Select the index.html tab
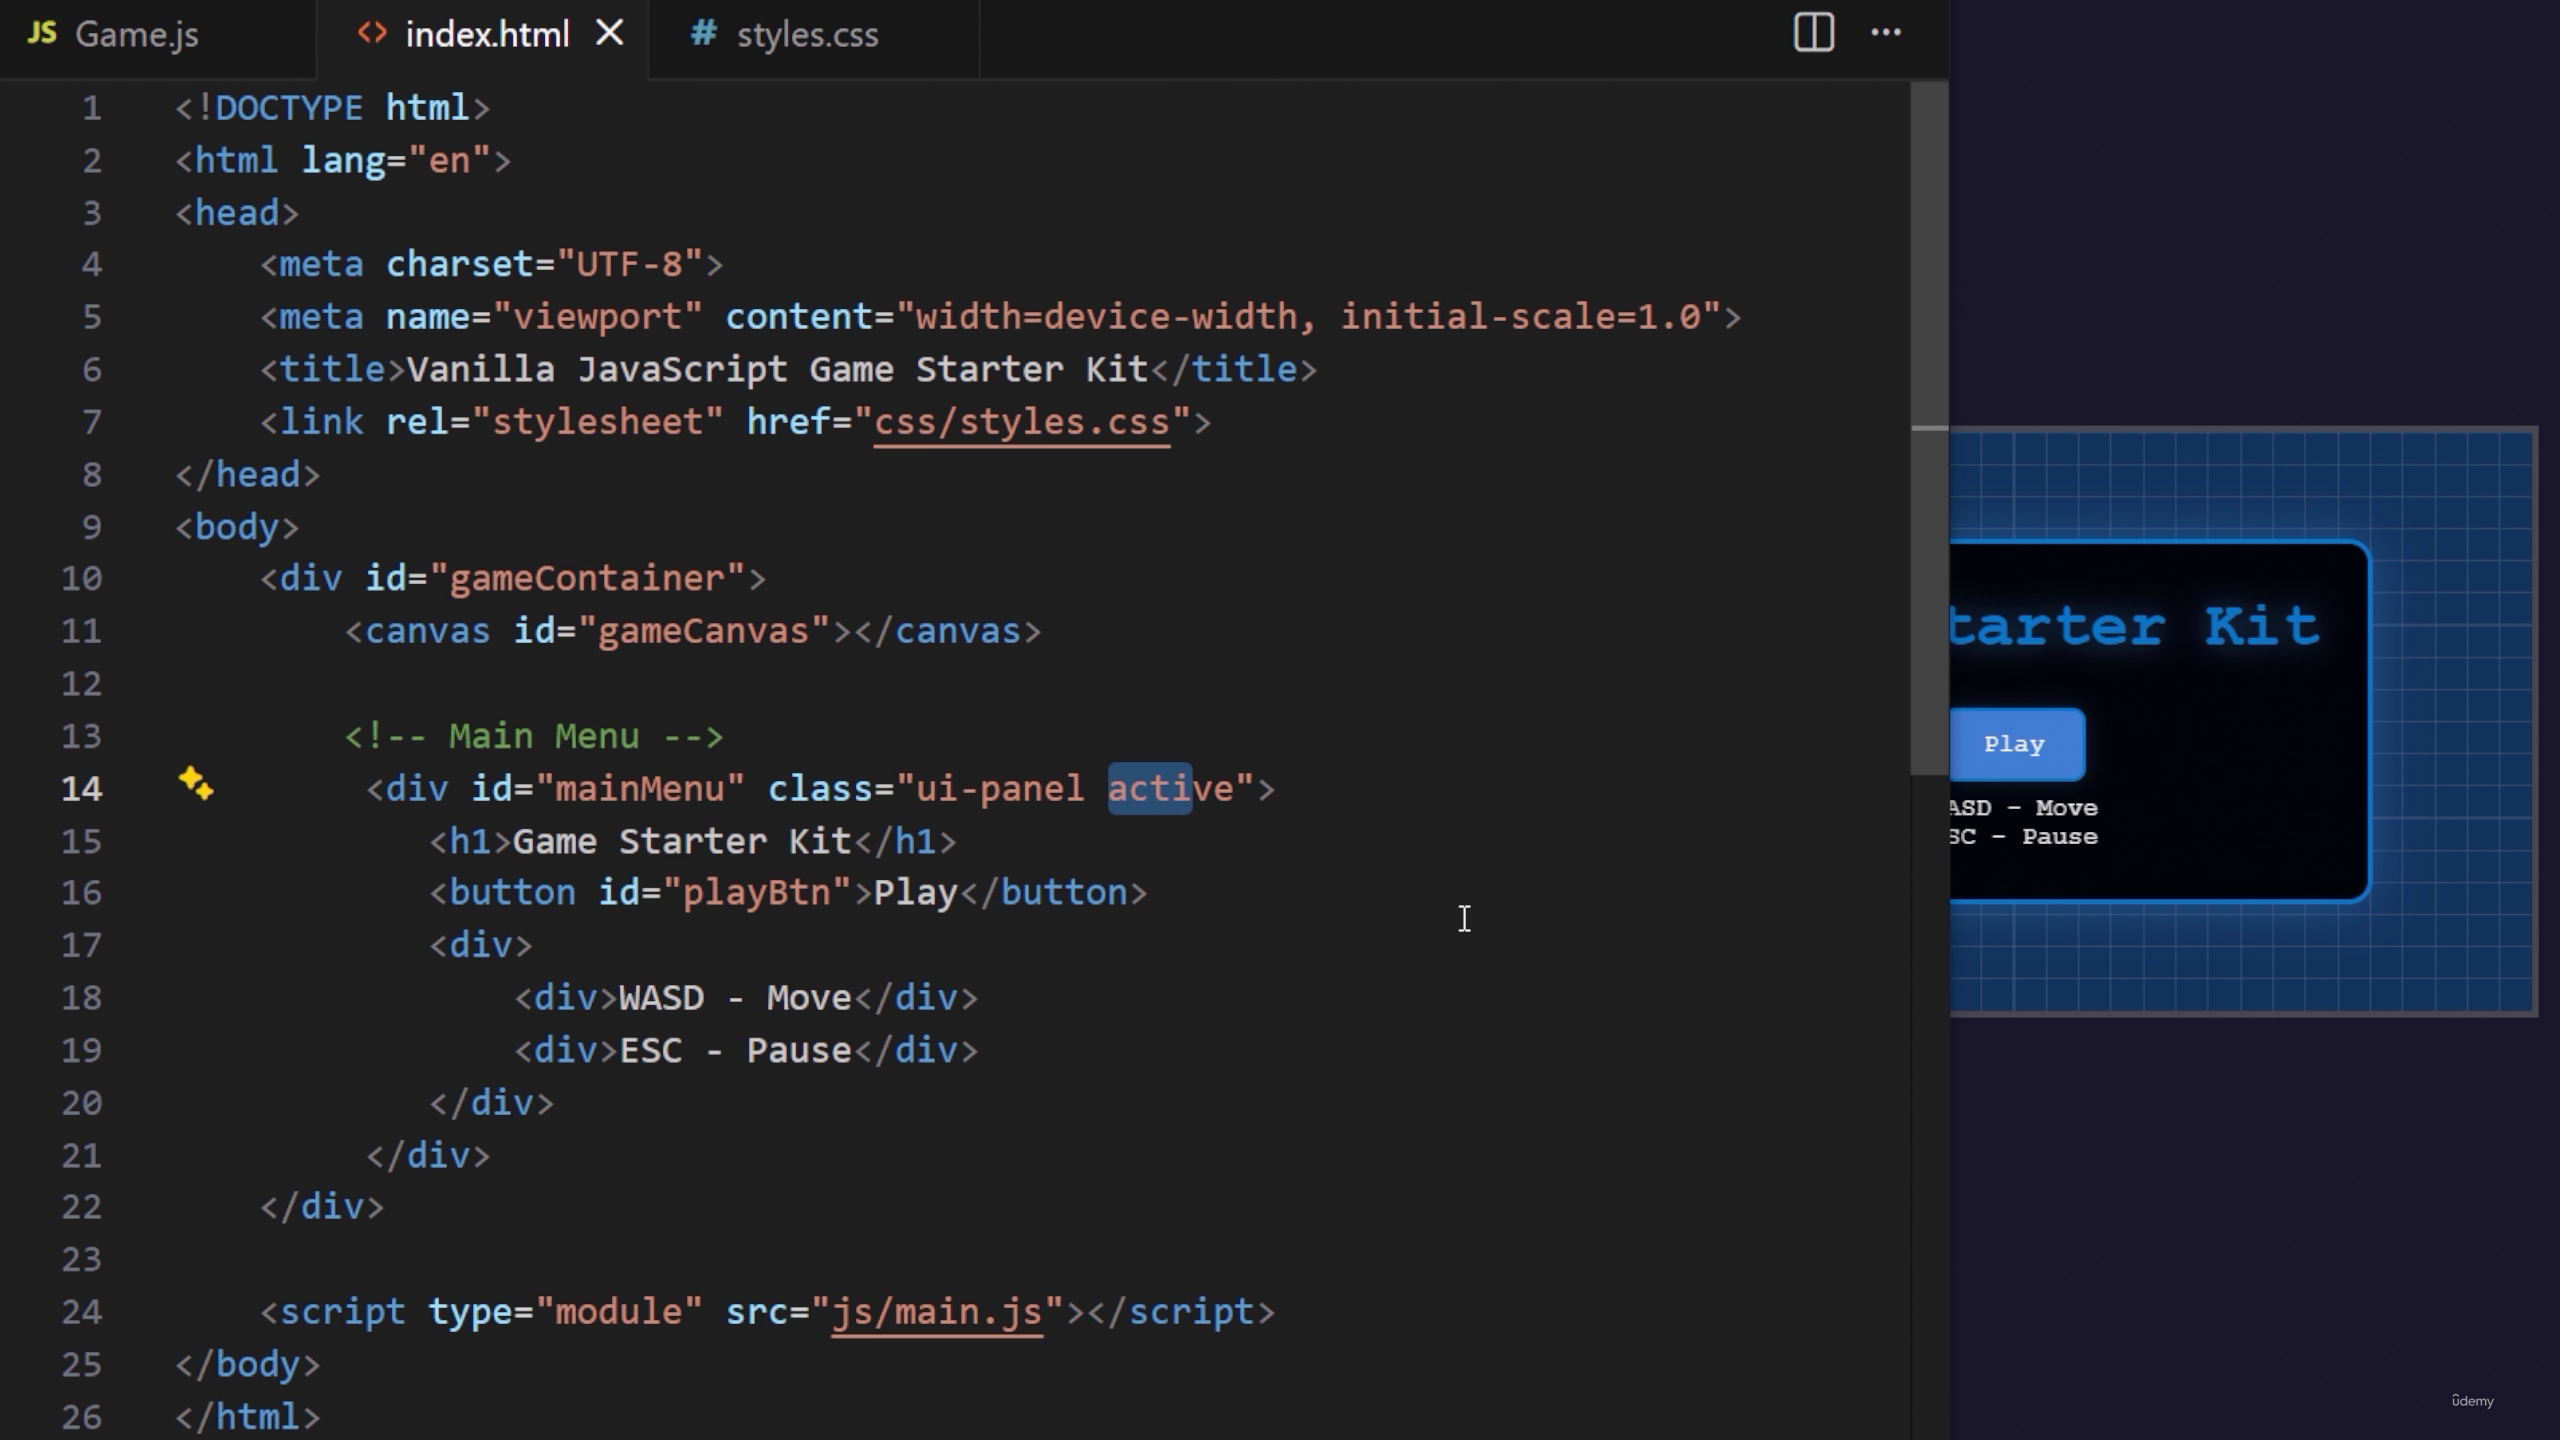The height and width of the screenshot is (1440, 2560). [x=487, y=34]
